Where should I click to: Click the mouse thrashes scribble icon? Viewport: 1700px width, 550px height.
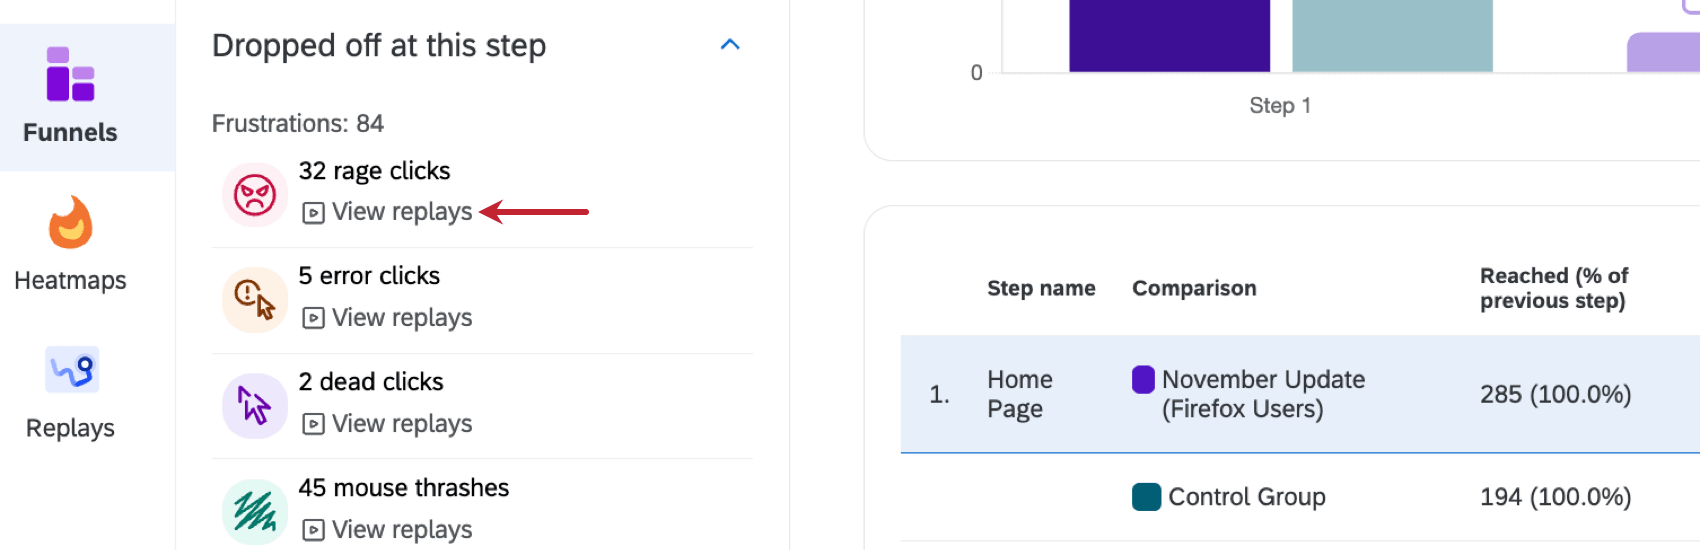pos(255,512)
